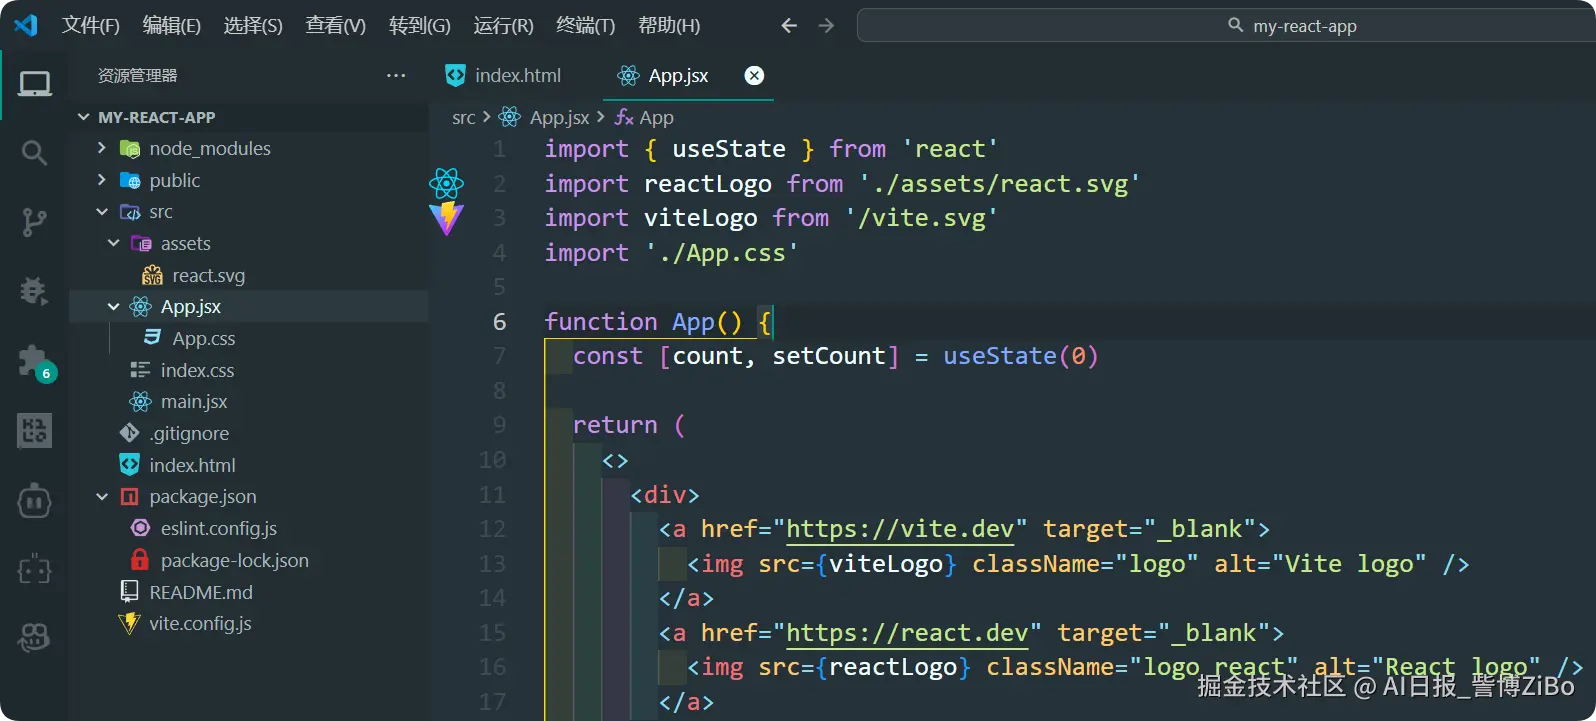
Task: Expand the node_modules folder chevron
Action: click(x=101, y=148)
